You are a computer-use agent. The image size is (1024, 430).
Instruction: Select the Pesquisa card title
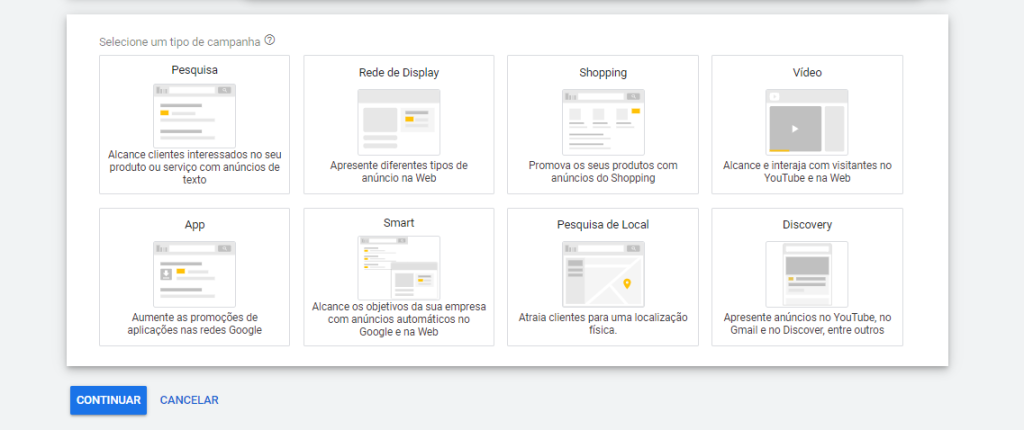coord(195,69)
